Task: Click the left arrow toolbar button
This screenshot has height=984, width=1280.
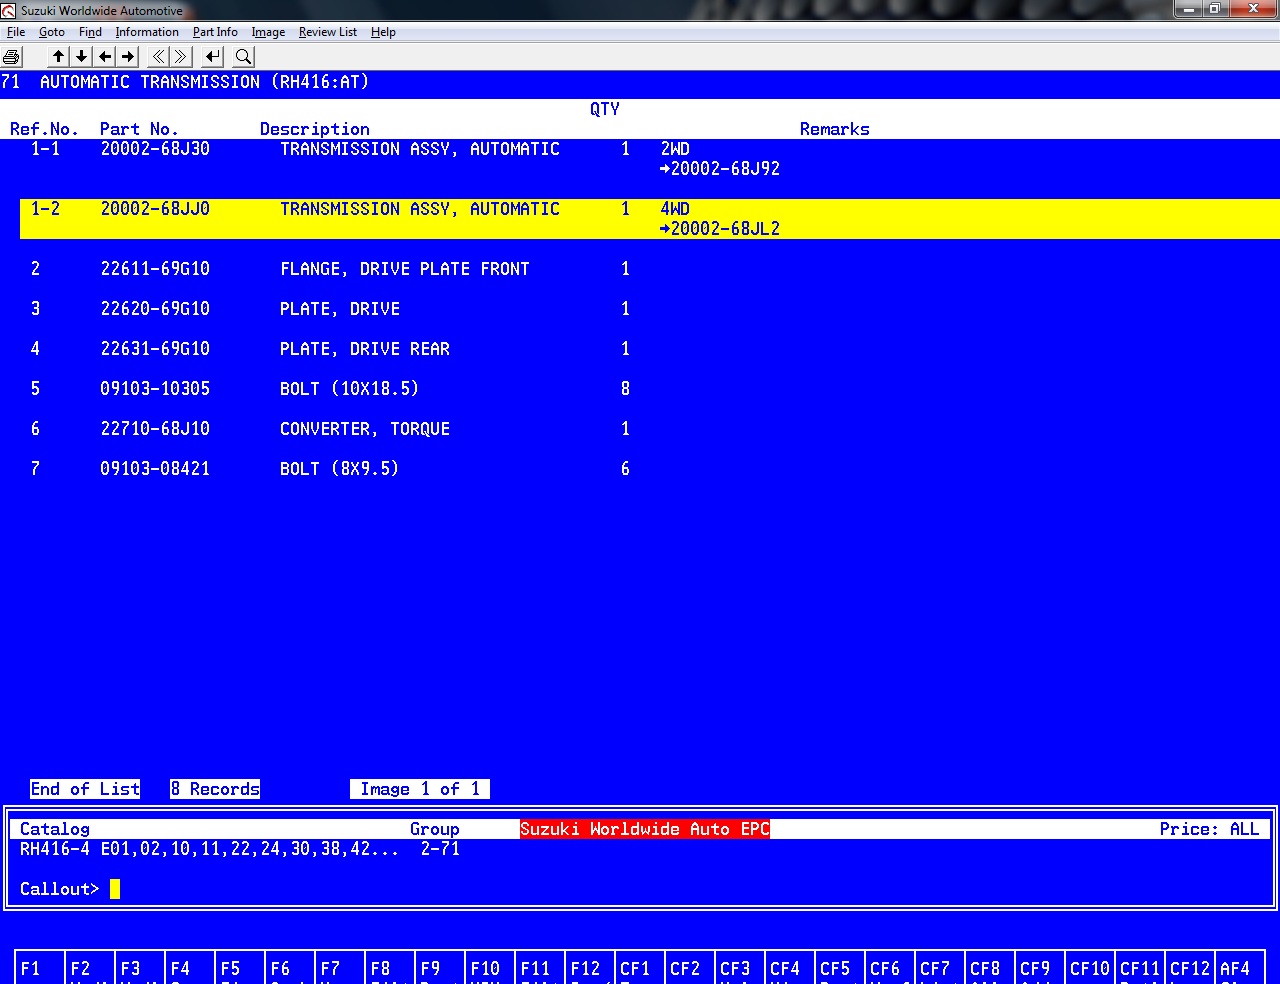Action: [x=105, y=57]
